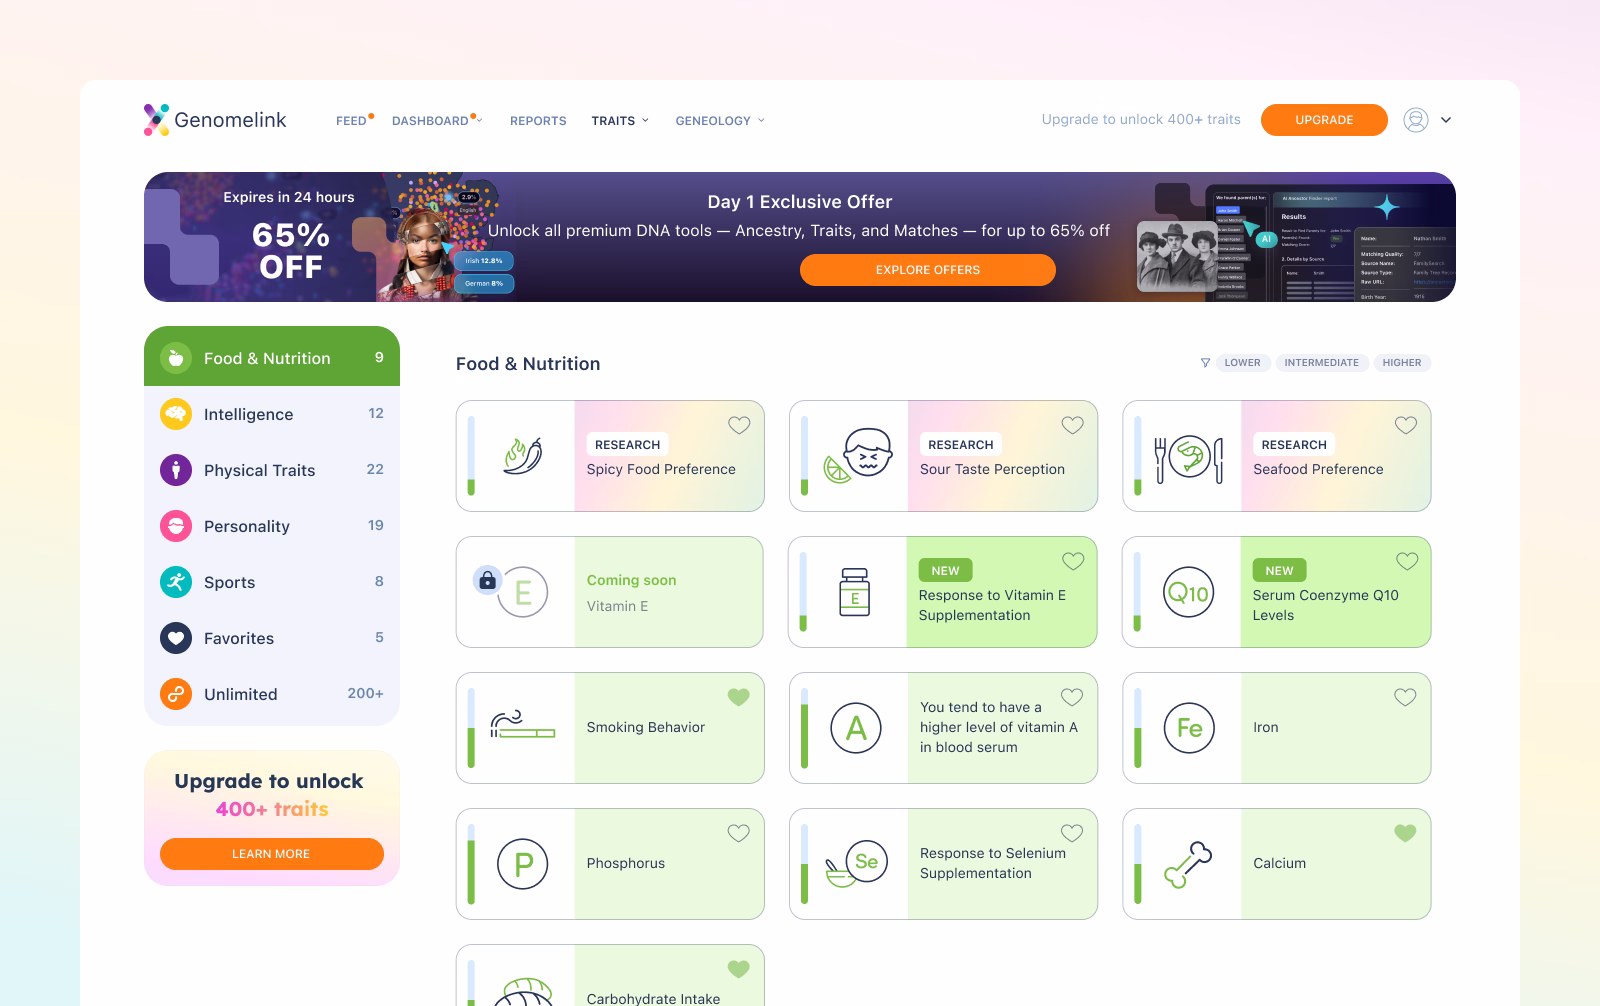The image size is (1600, 1006).
Task: Open the Dashboard nav item
Action: [x=430, y=121]
